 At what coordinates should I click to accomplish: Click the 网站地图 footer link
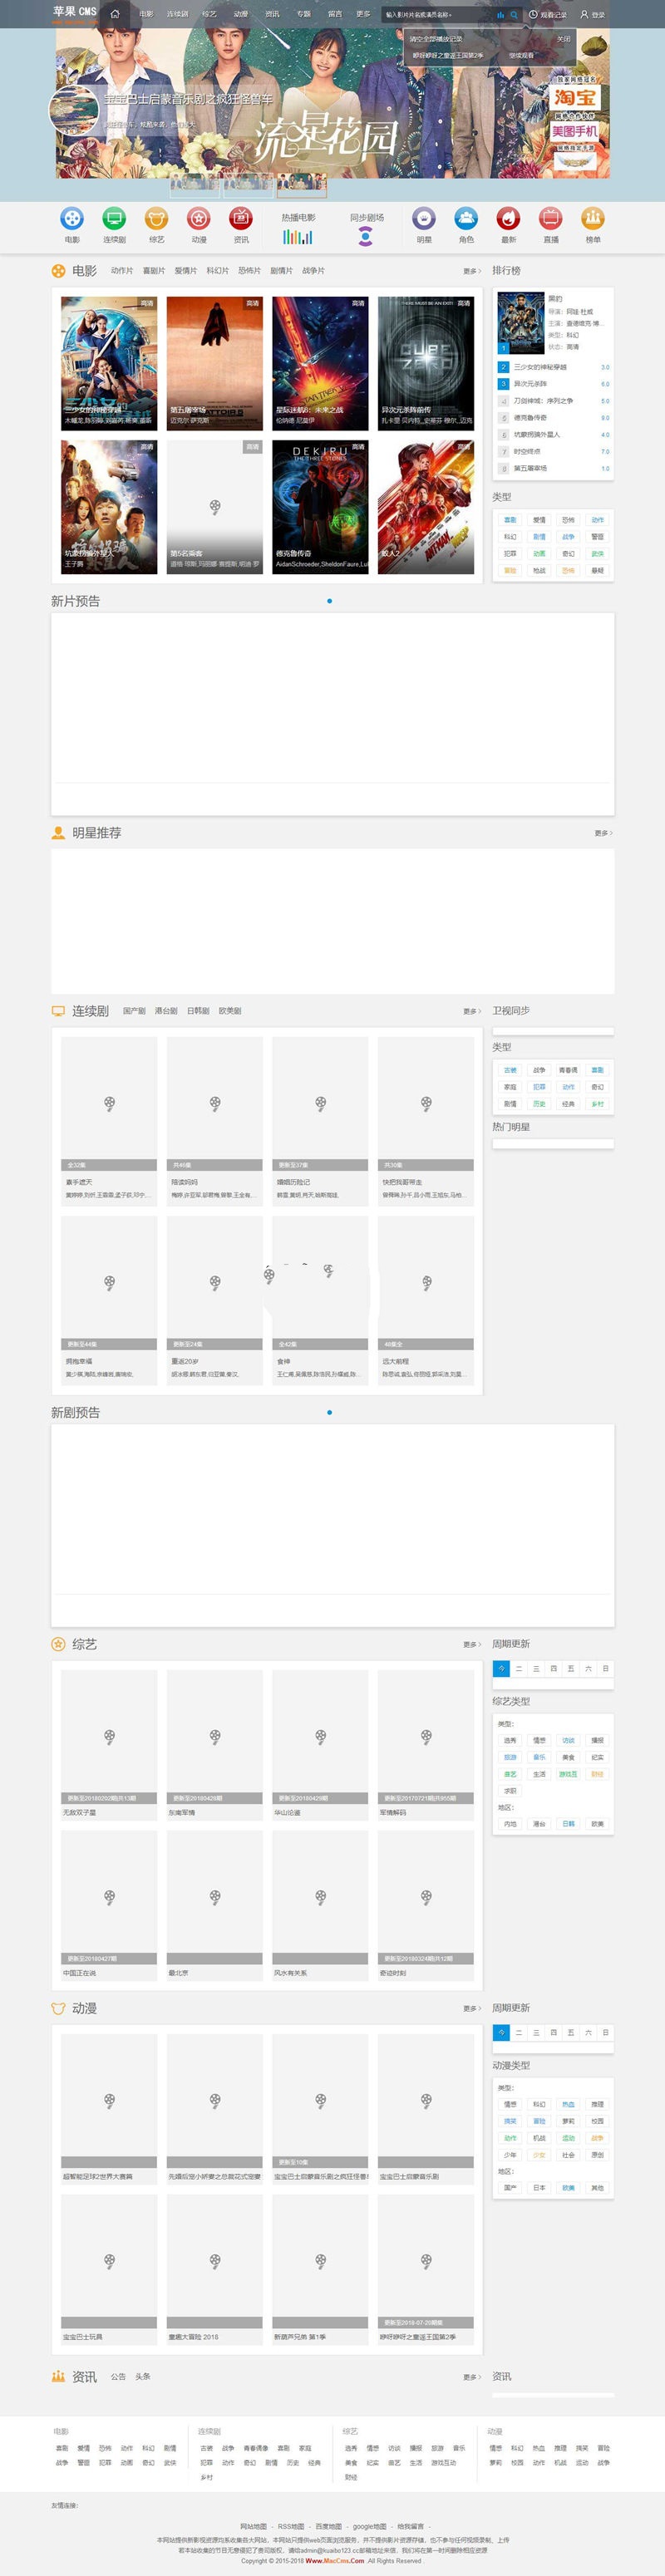click(253, 2526)
